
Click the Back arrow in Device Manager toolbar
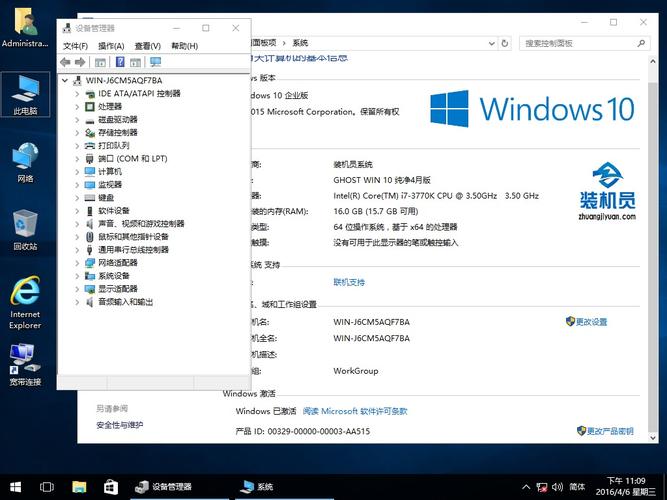click(65, 62)
